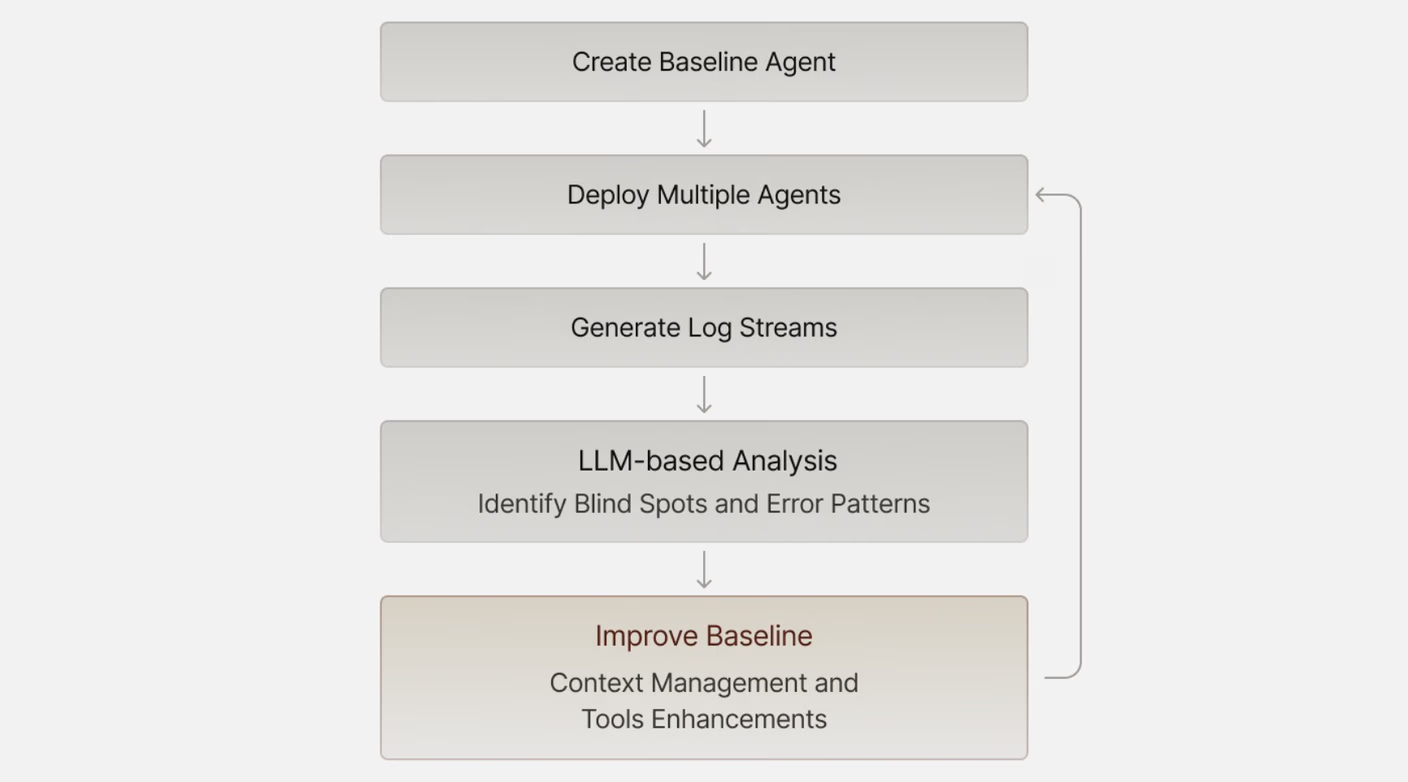This screenshot has height=782, width=1408.
Task: Select the Improve Baseline heading text
Action: click(x=704, y=636)
